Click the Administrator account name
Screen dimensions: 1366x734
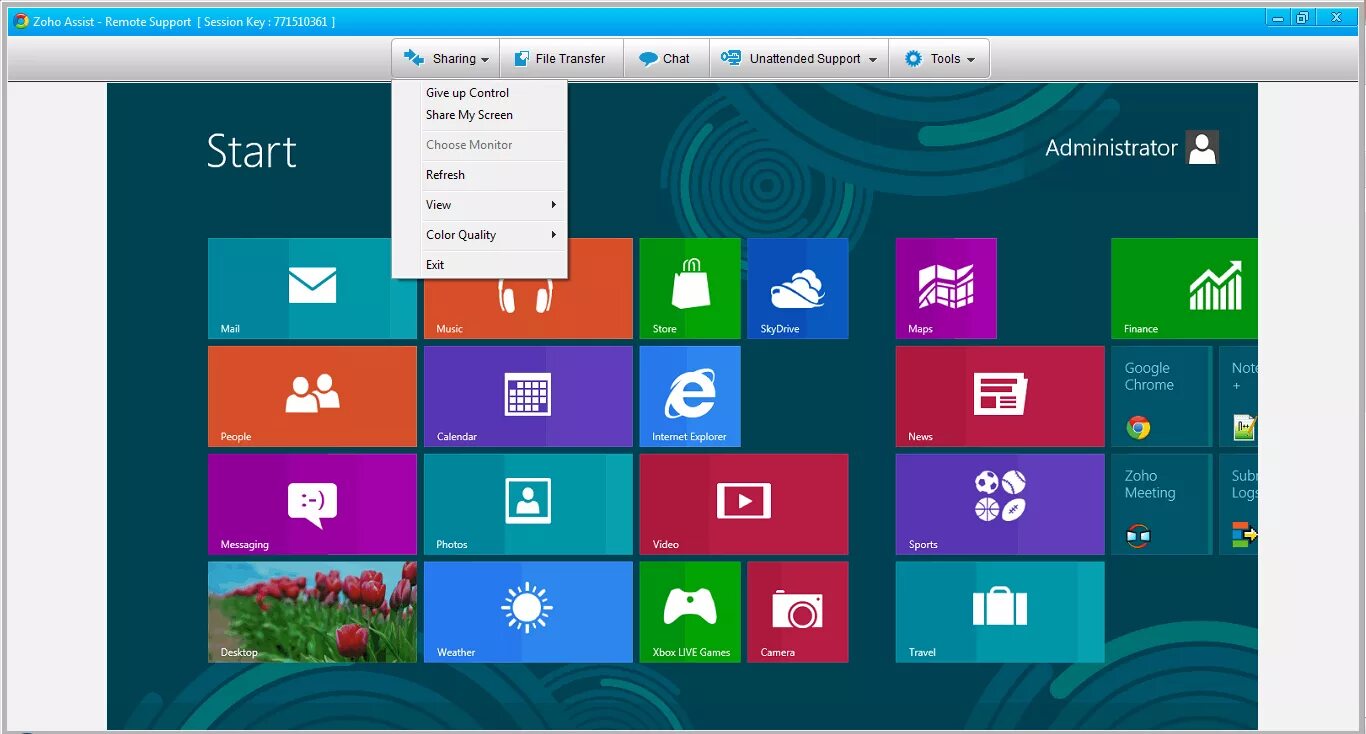point(1111,148)
